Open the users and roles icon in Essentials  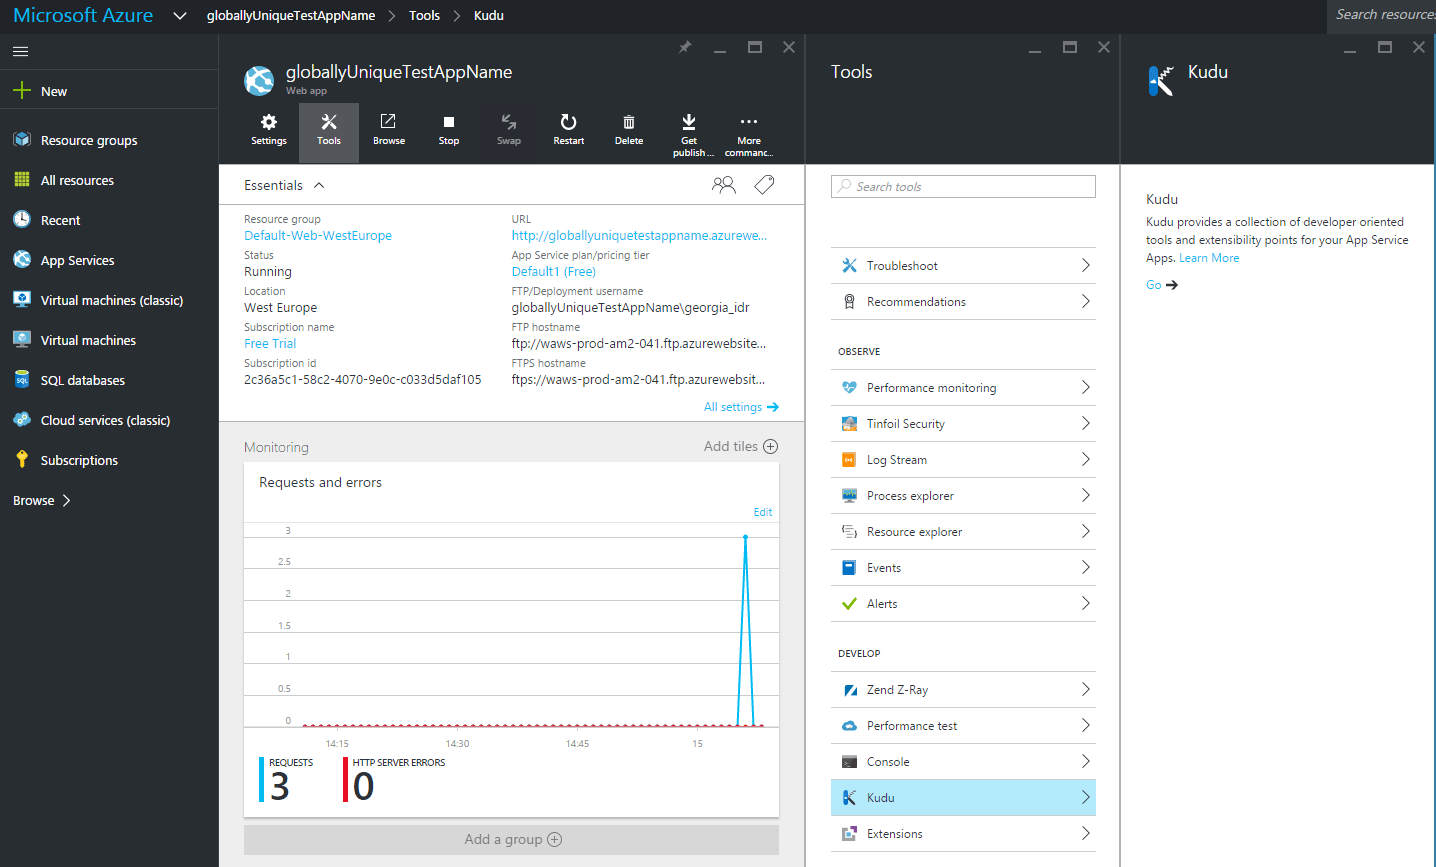coord(723,185)
